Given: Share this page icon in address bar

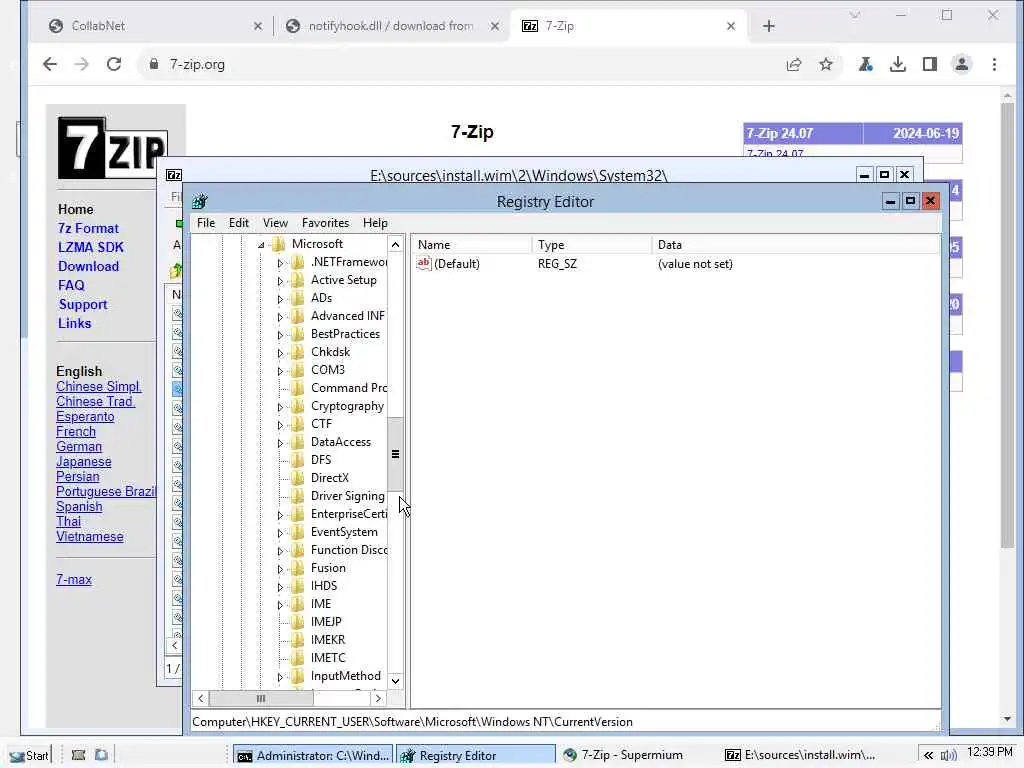Looking at the screenshot, I should 793,64.
